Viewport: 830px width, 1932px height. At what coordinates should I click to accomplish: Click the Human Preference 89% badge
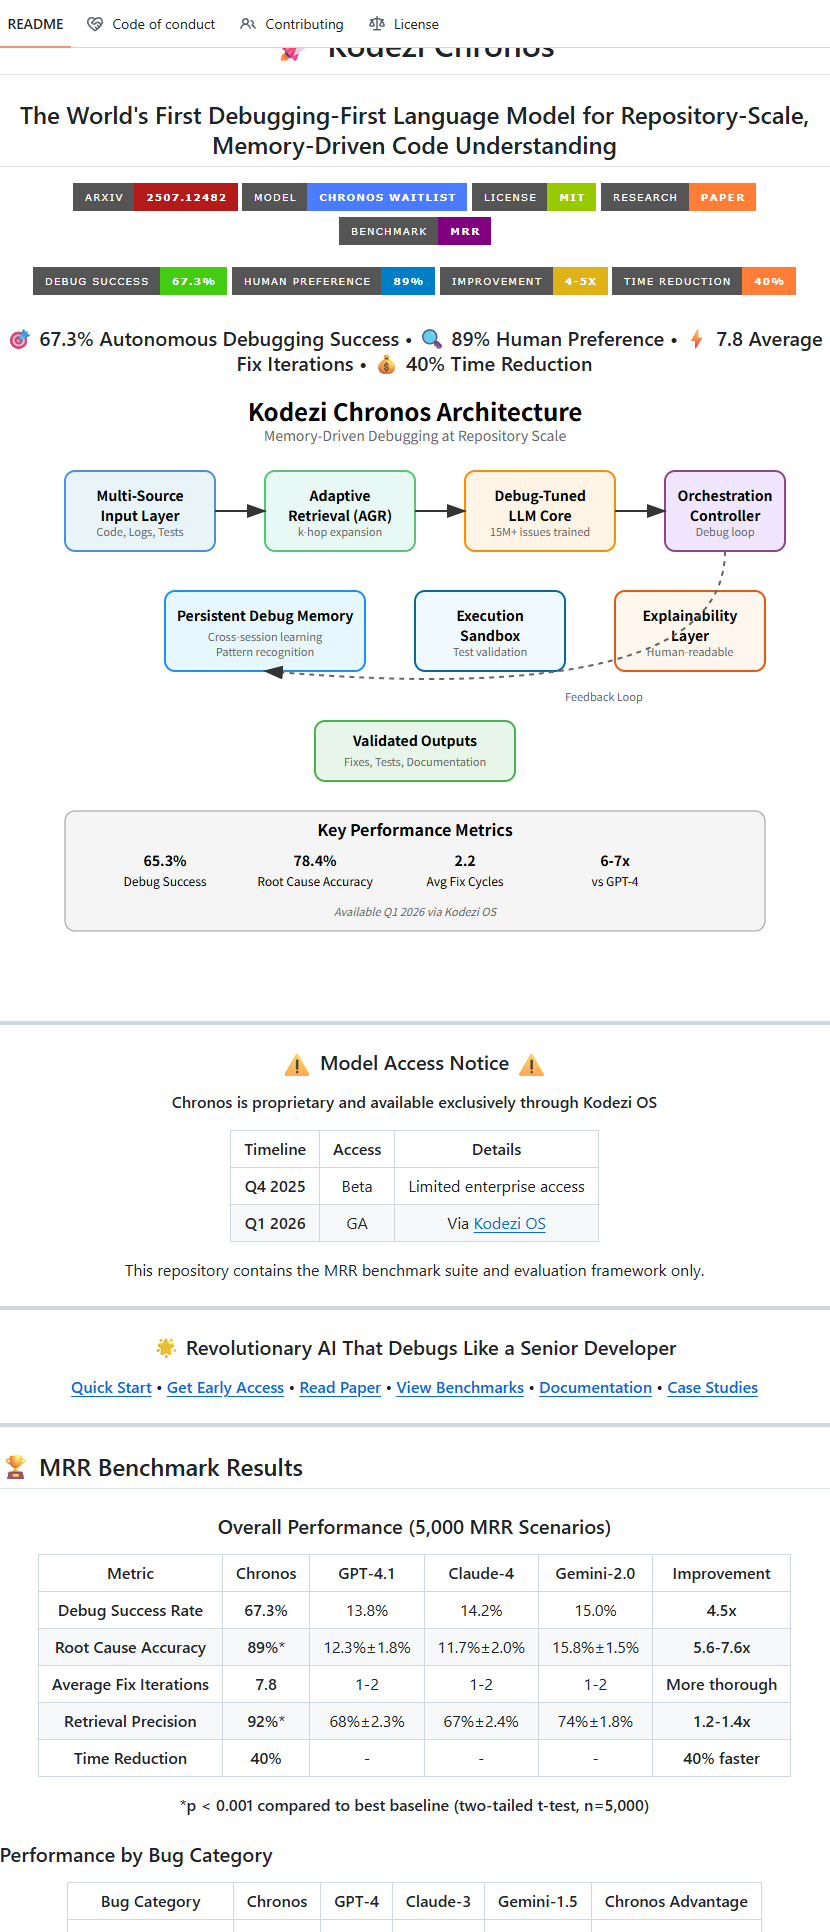(333, 281)
